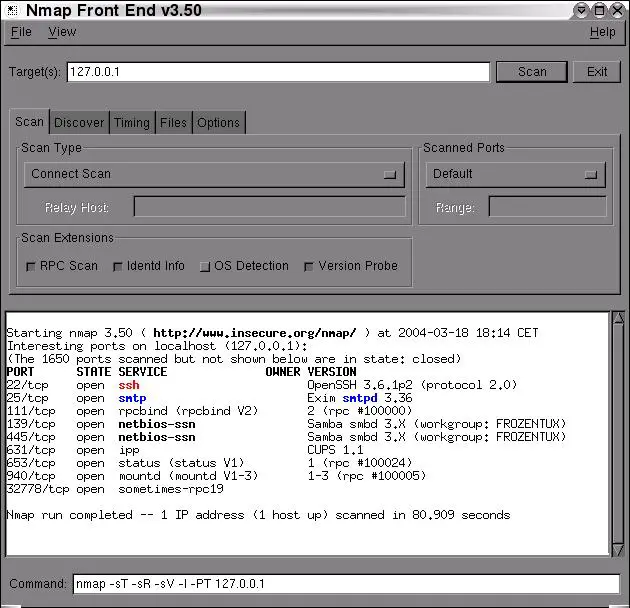Screen dimensions: 630x608
Task: Switch to the Timing tab
Action: pos(131,123)
